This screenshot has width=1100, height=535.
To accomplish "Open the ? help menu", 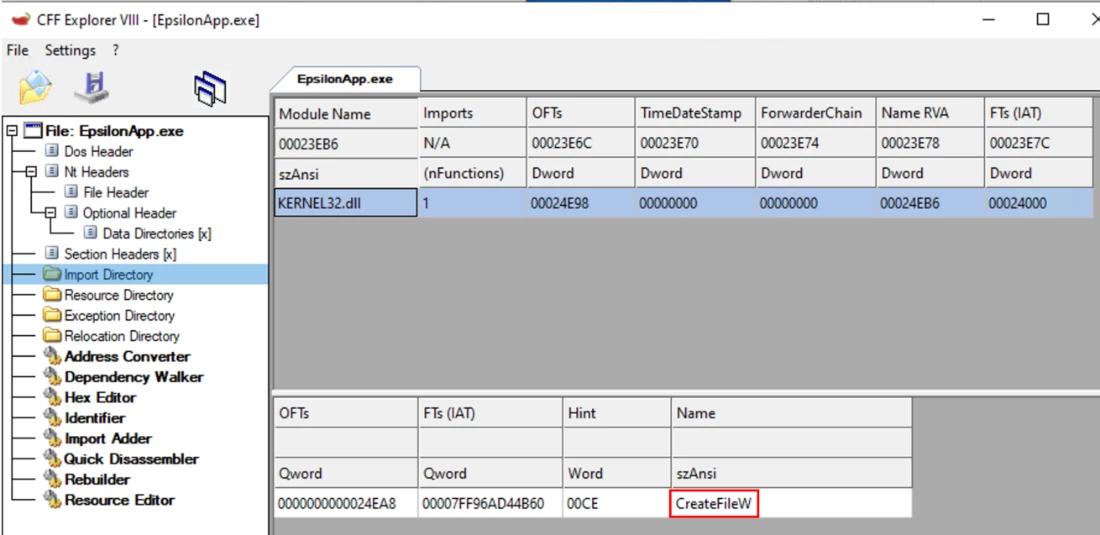I will coord(116,50).
